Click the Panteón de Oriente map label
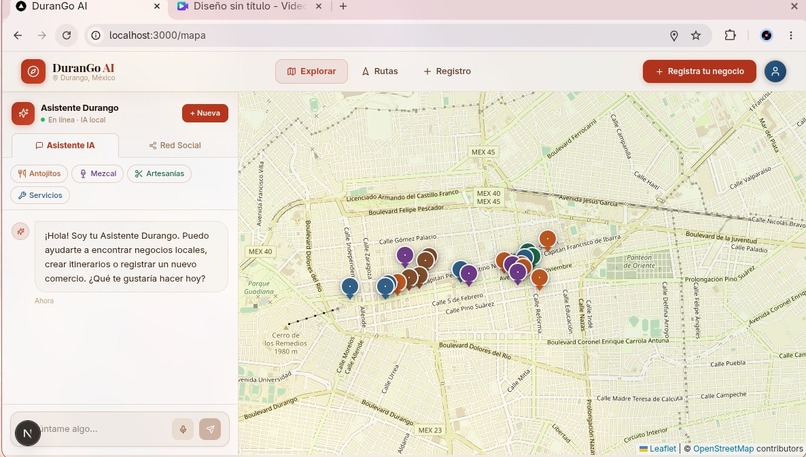The height and width of the screenshot is (457, 806). pos(639,262)
